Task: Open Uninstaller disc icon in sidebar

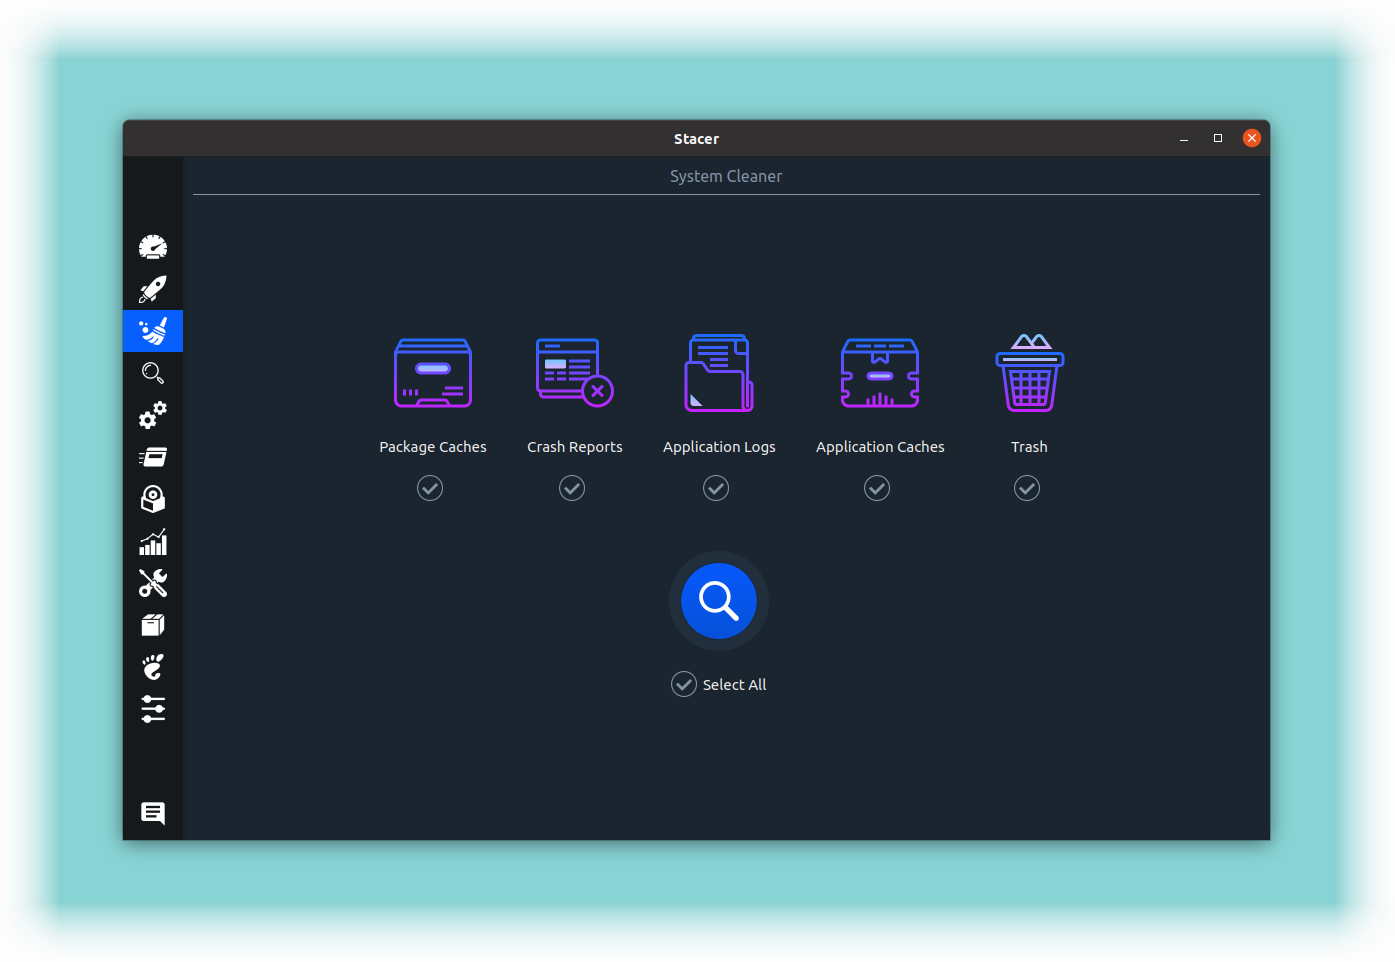Action: coord(153,499)
